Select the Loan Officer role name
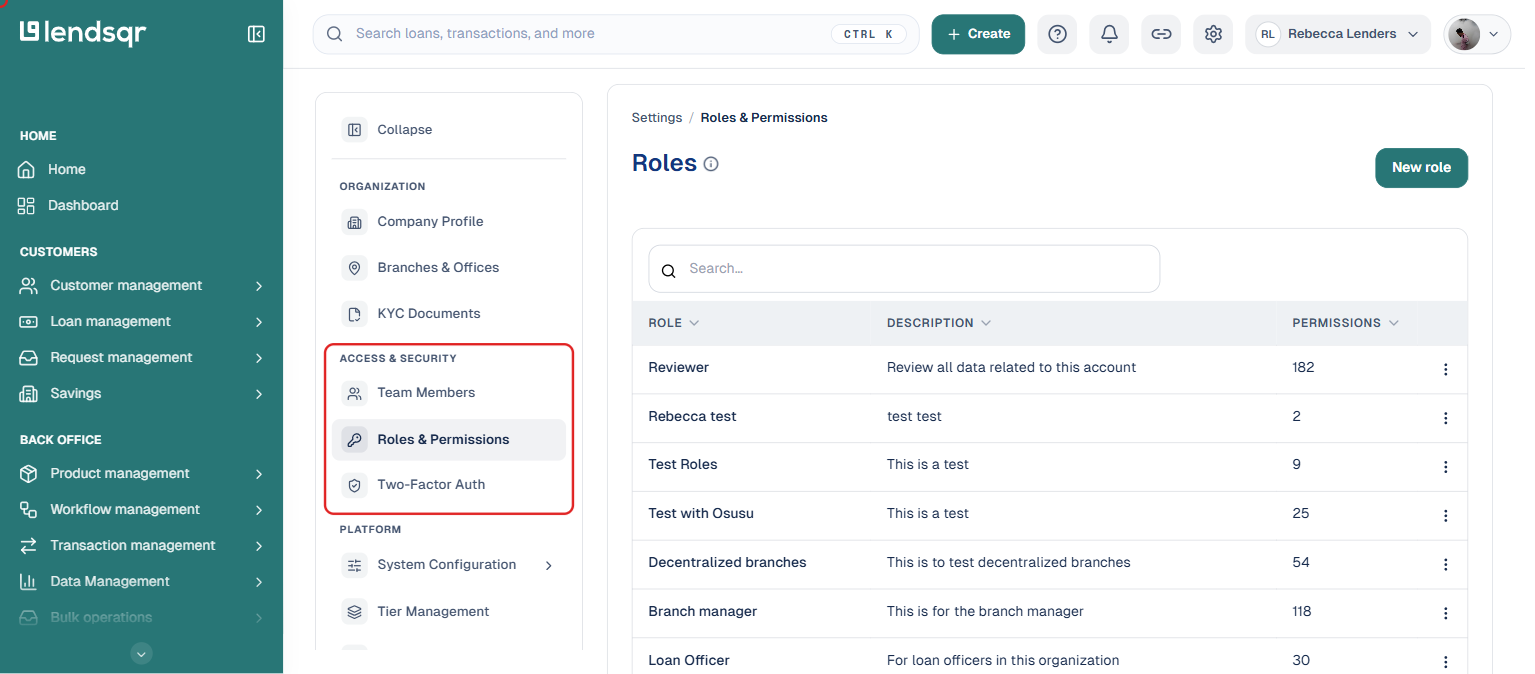Viewport: 1535px width, 674px height. coord(689,661)
